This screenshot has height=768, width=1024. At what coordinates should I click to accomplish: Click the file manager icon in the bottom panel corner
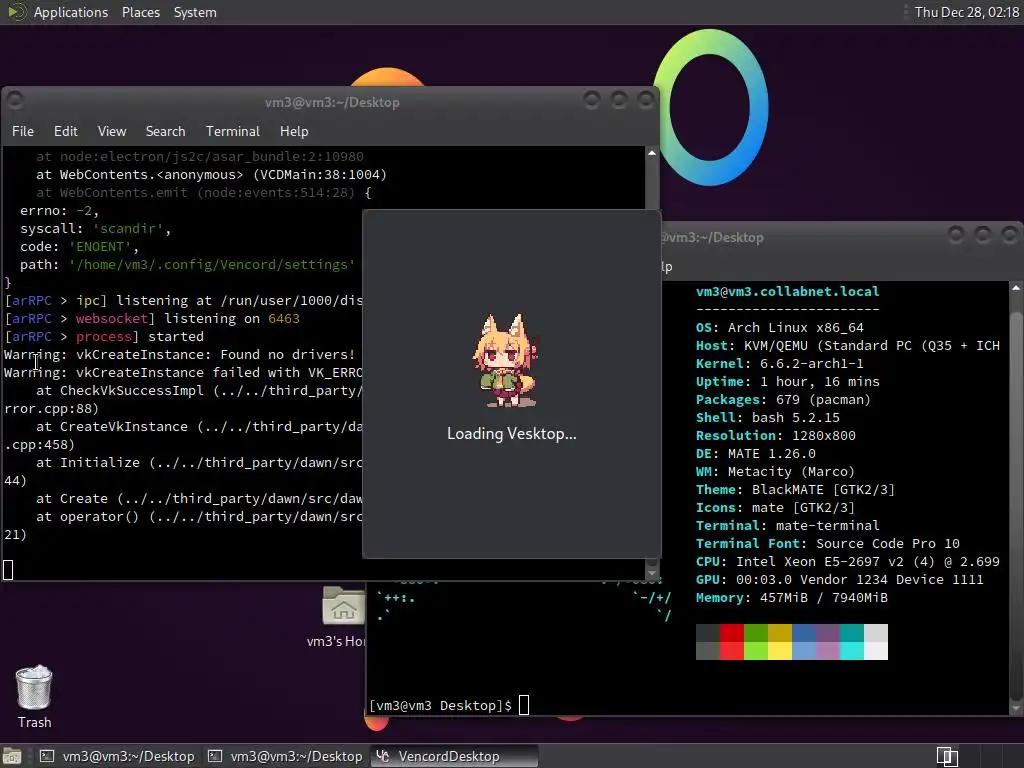click(12, 756)
